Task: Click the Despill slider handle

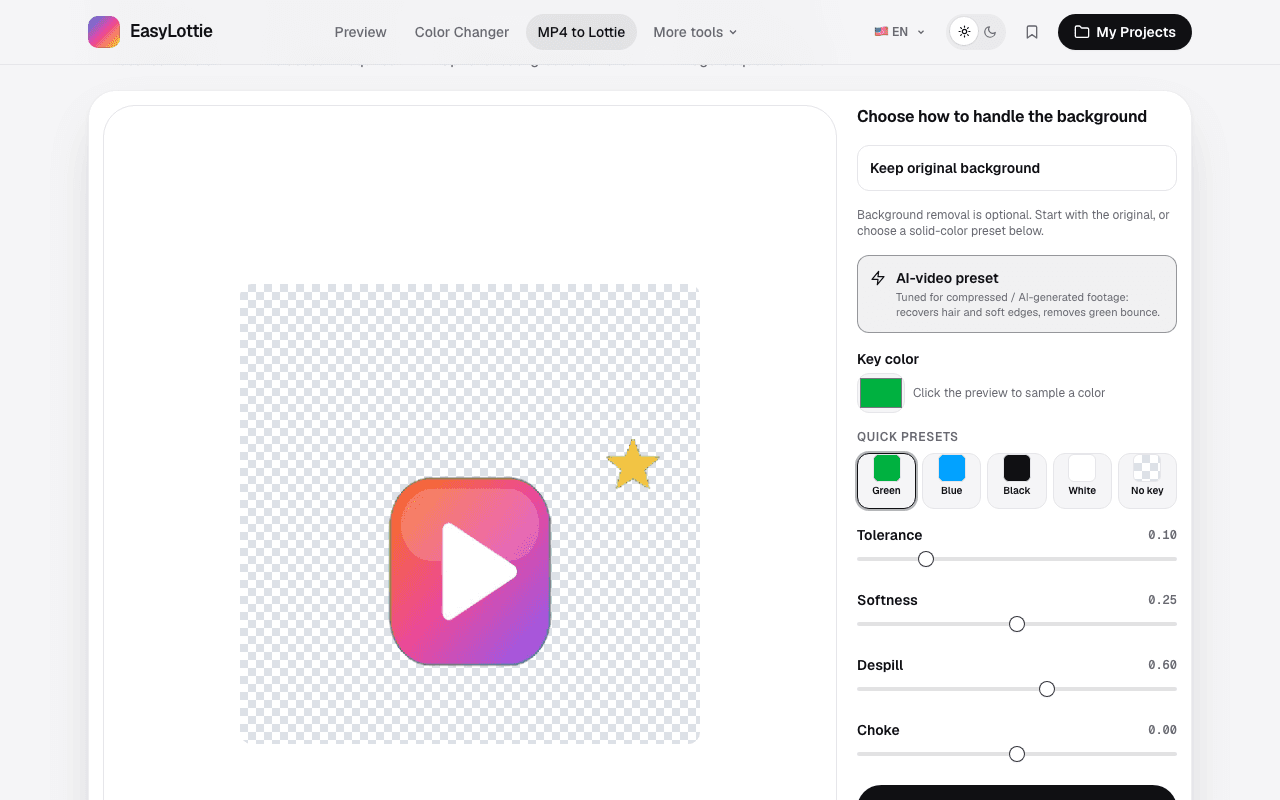Action: pyautogui.click(x=1047, y=689)
